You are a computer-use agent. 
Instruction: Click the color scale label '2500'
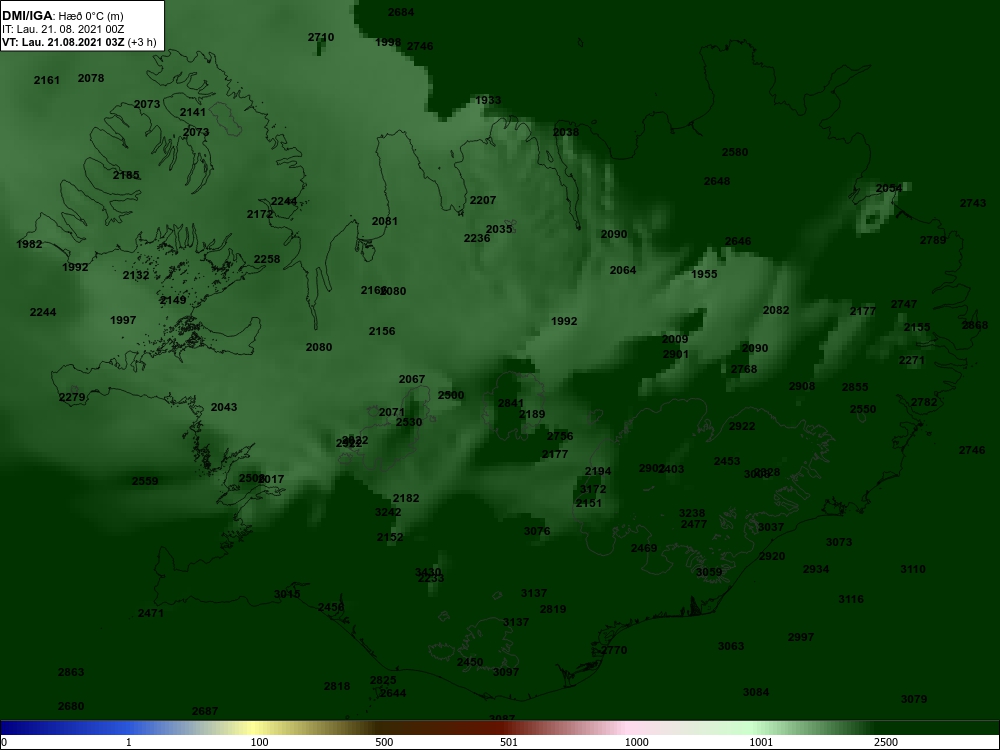(885, 742)
